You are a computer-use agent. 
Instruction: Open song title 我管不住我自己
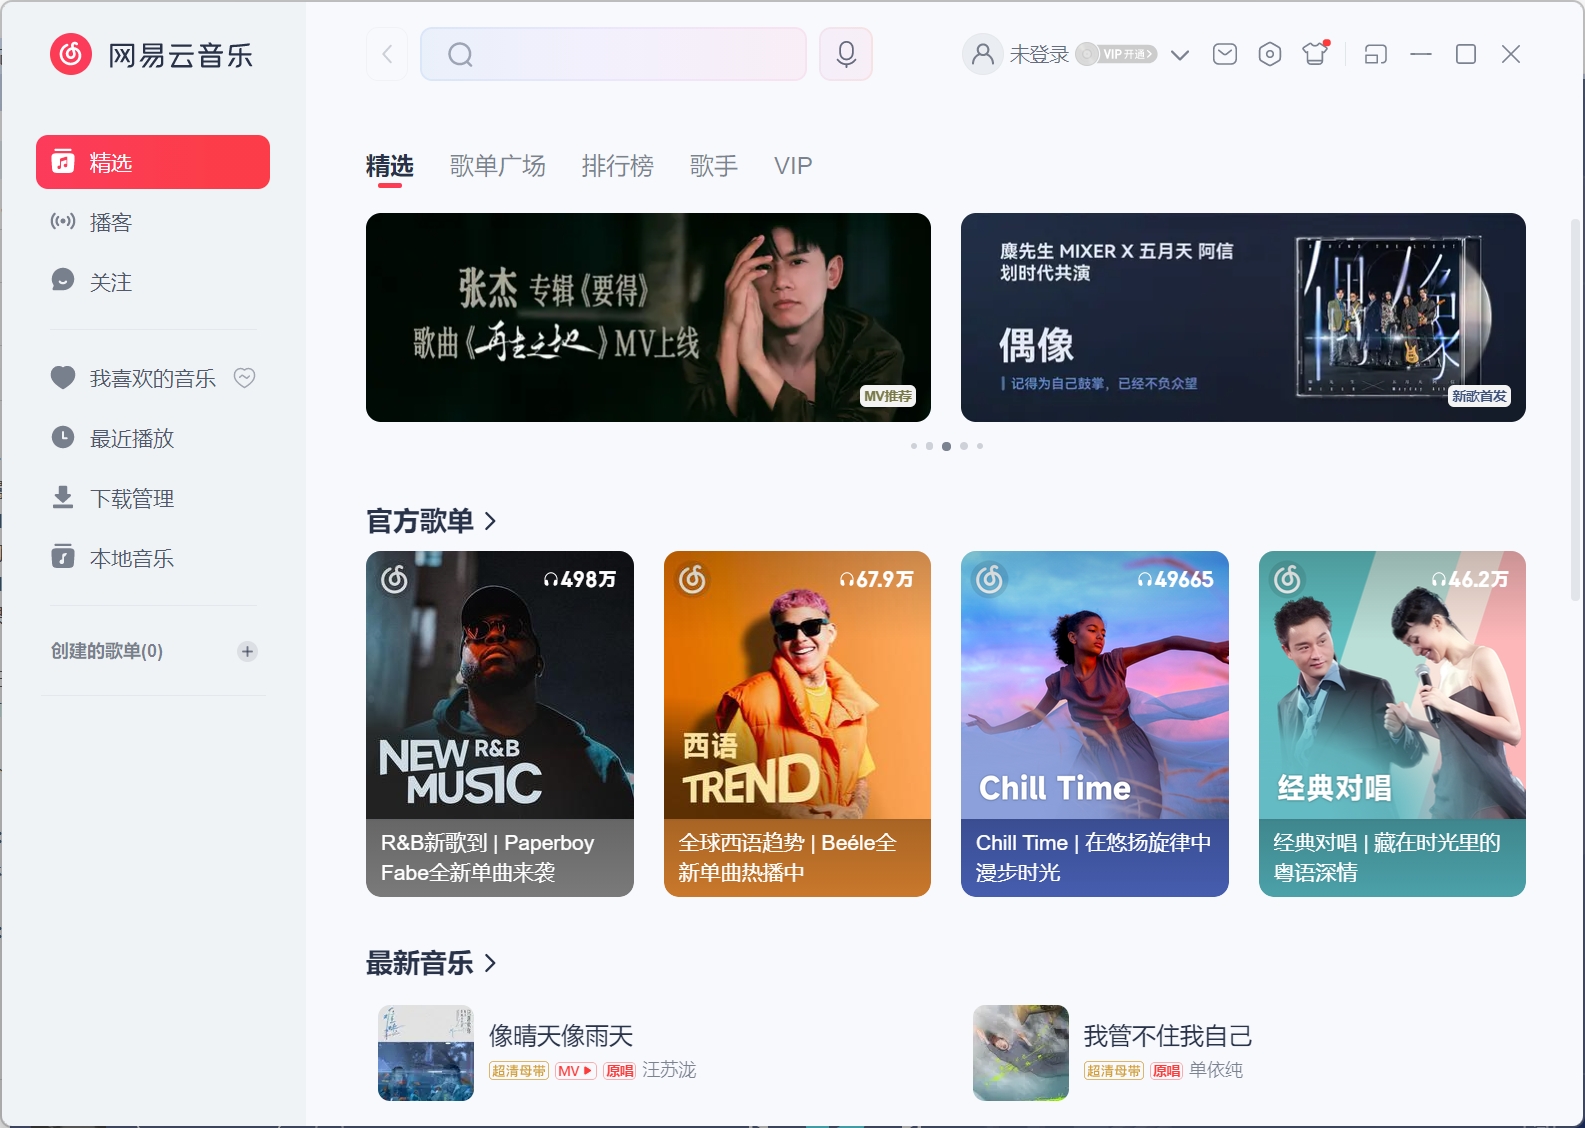(x=1168, y=1036)
